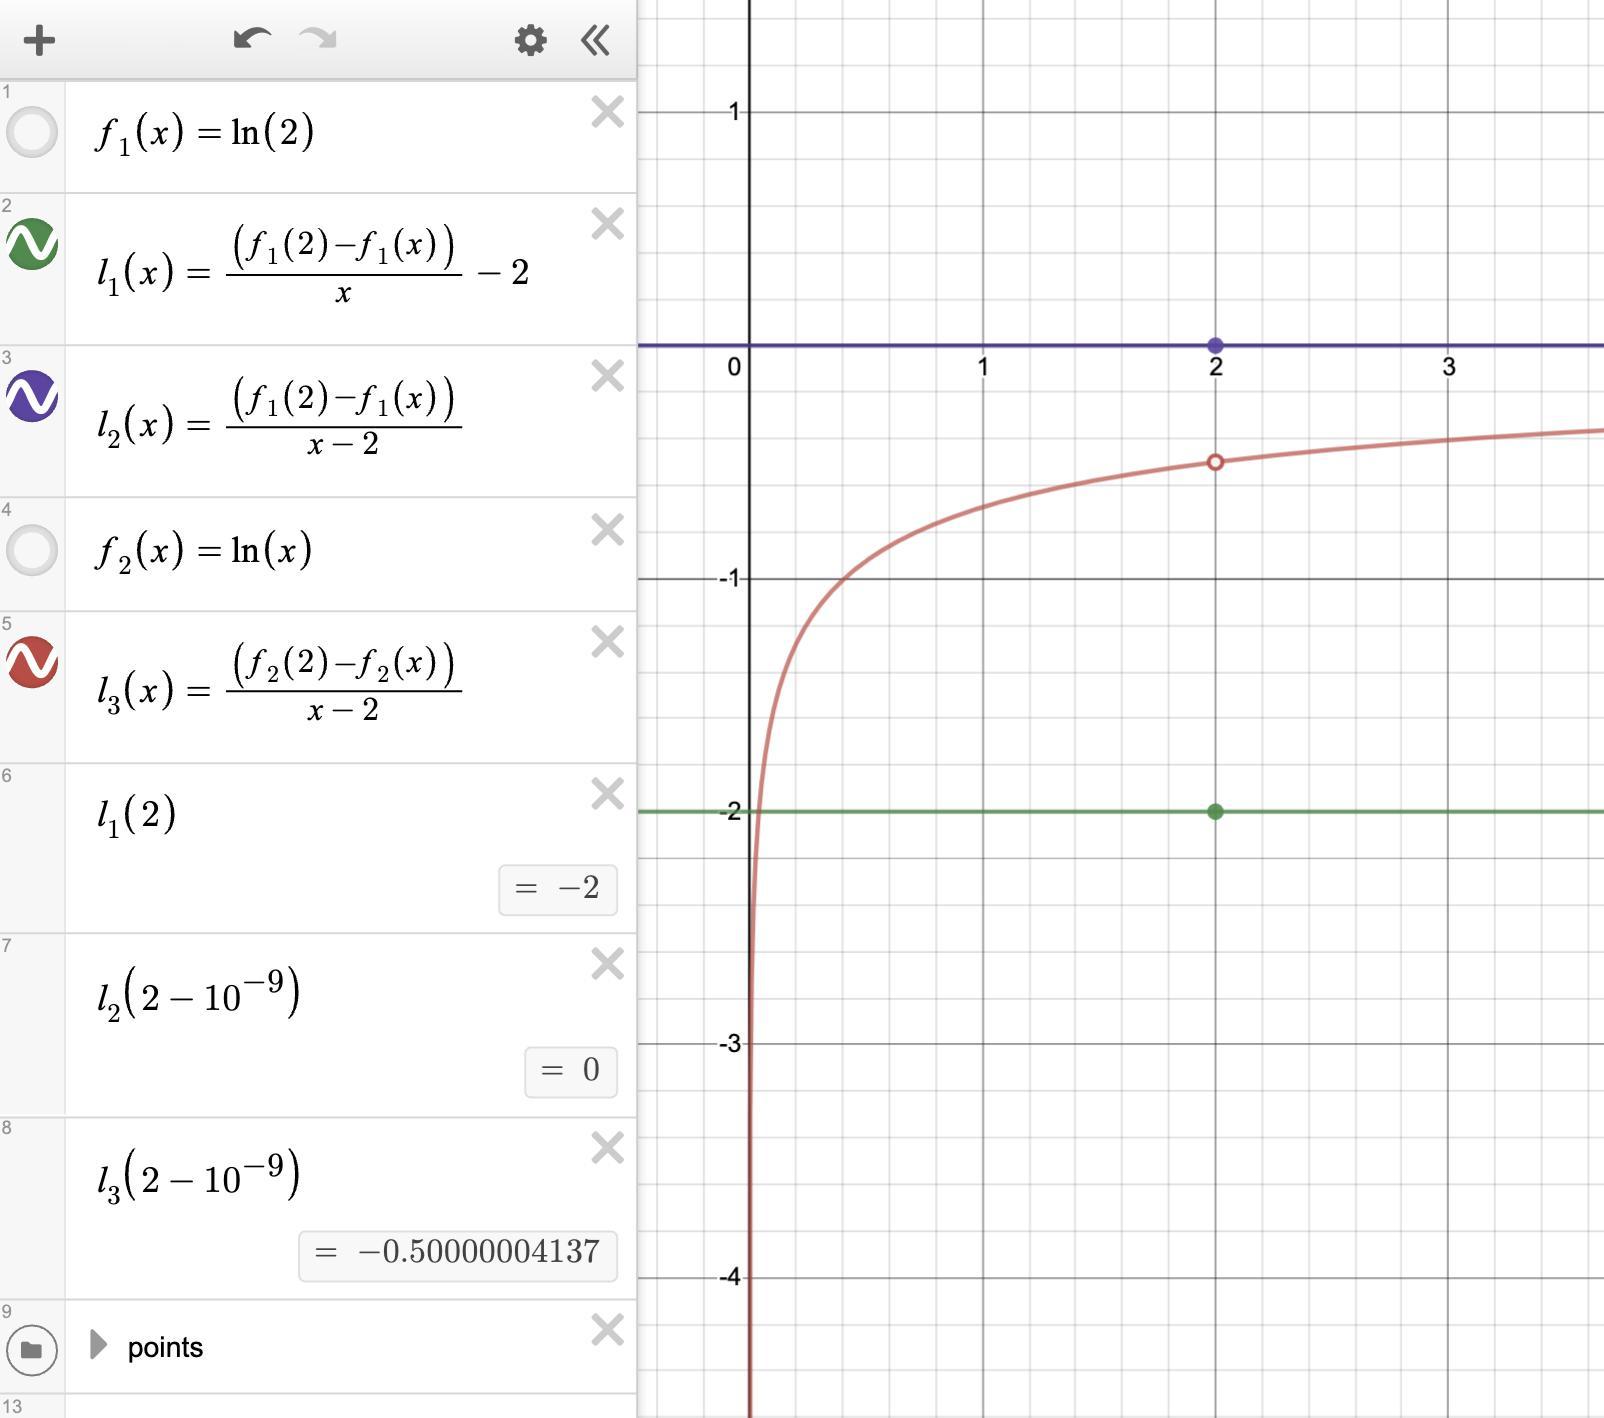Screen dimensions: 1604x1418
Task: Toggle visibility of the purple l₂(x) curve
Action: click(32, 396)
